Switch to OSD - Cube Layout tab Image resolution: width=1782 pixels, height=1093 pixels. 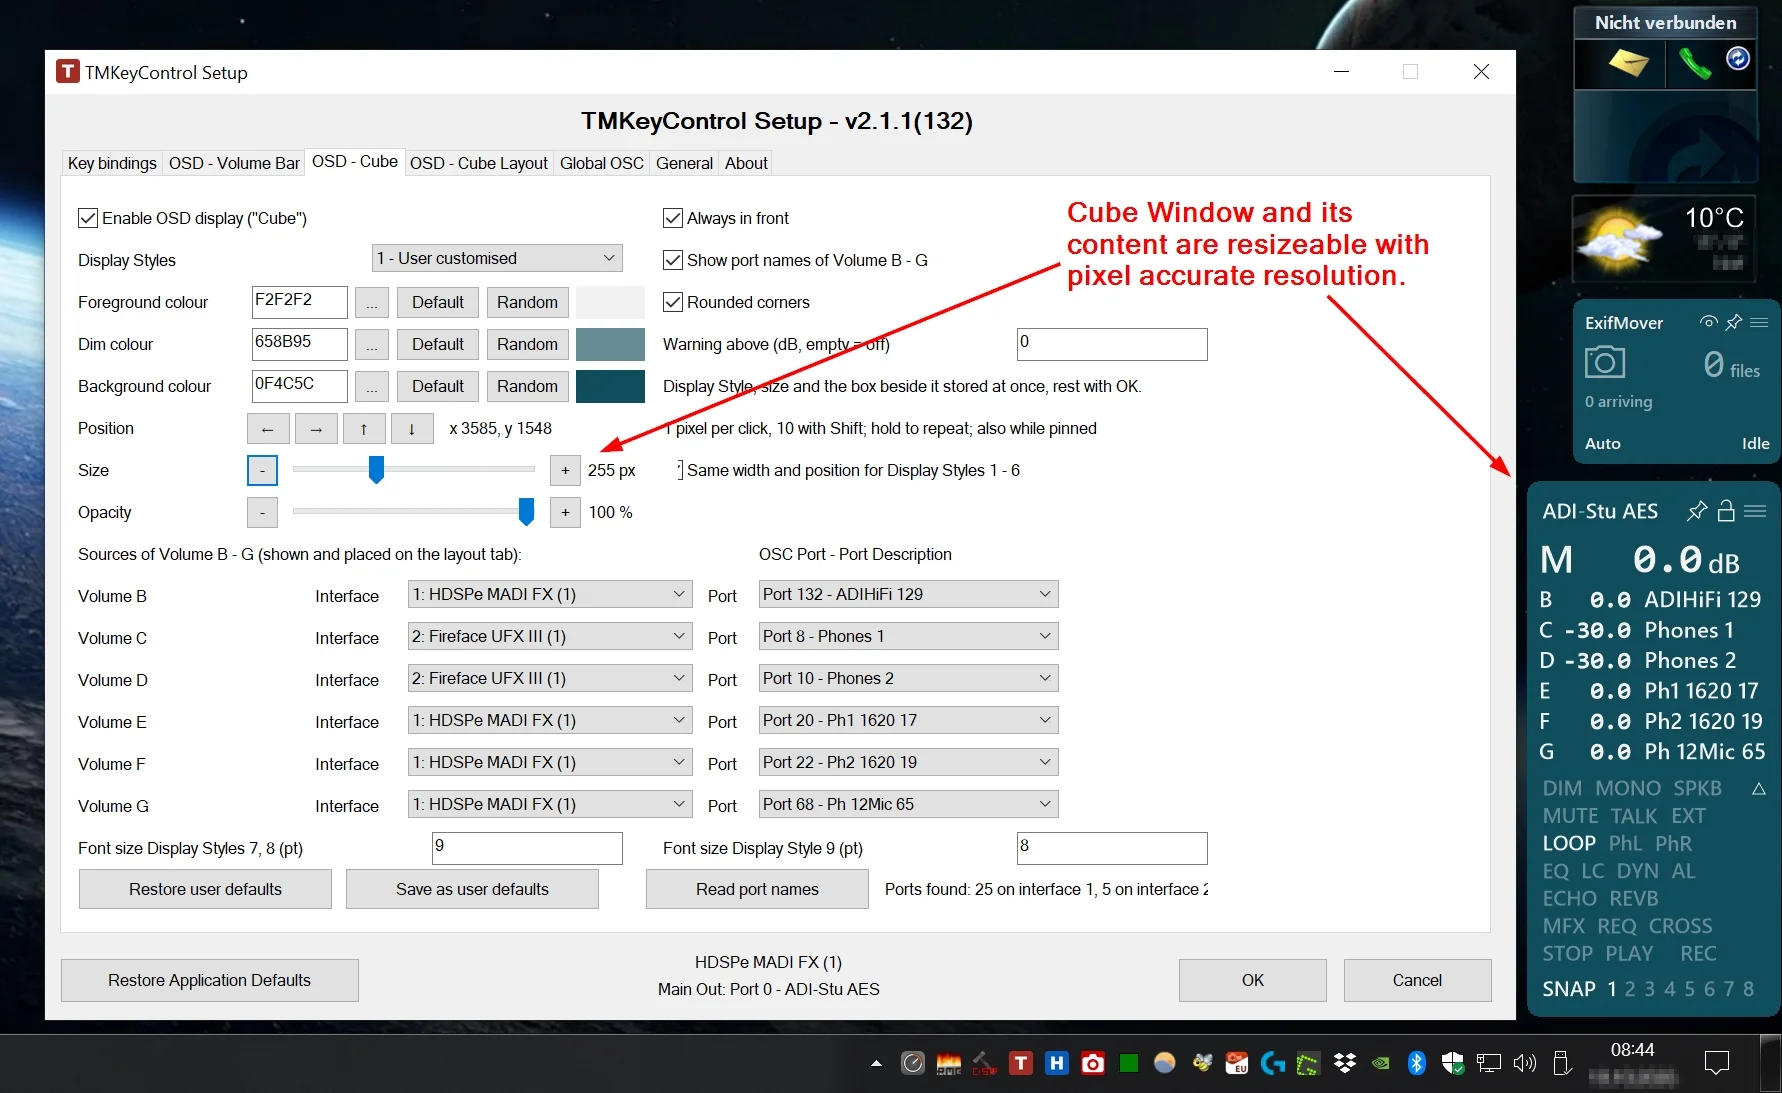pos(478,163)
